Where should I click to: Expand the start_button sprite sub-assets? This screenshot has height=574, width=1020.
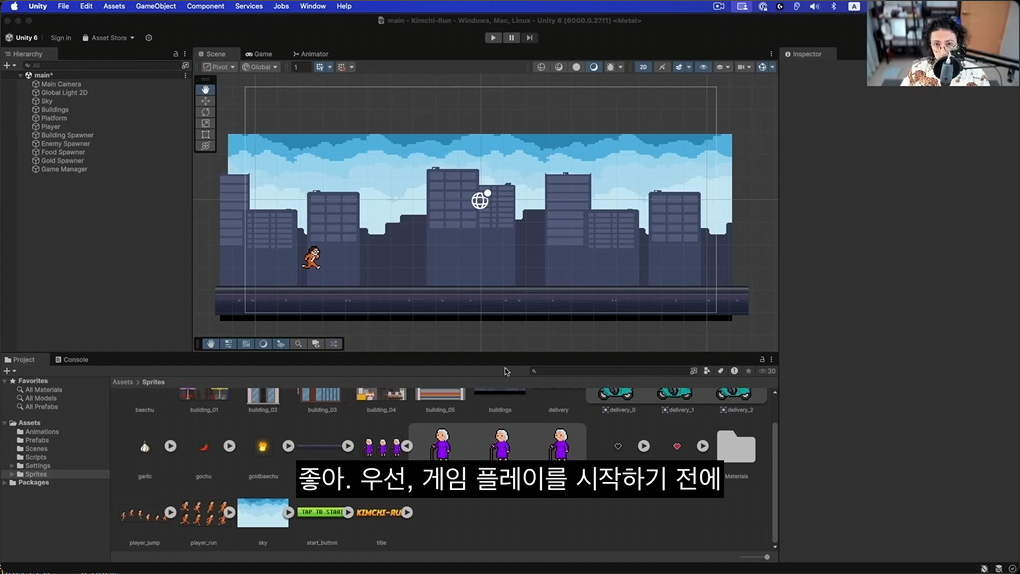pyautogui.click(x=349, y=513)
